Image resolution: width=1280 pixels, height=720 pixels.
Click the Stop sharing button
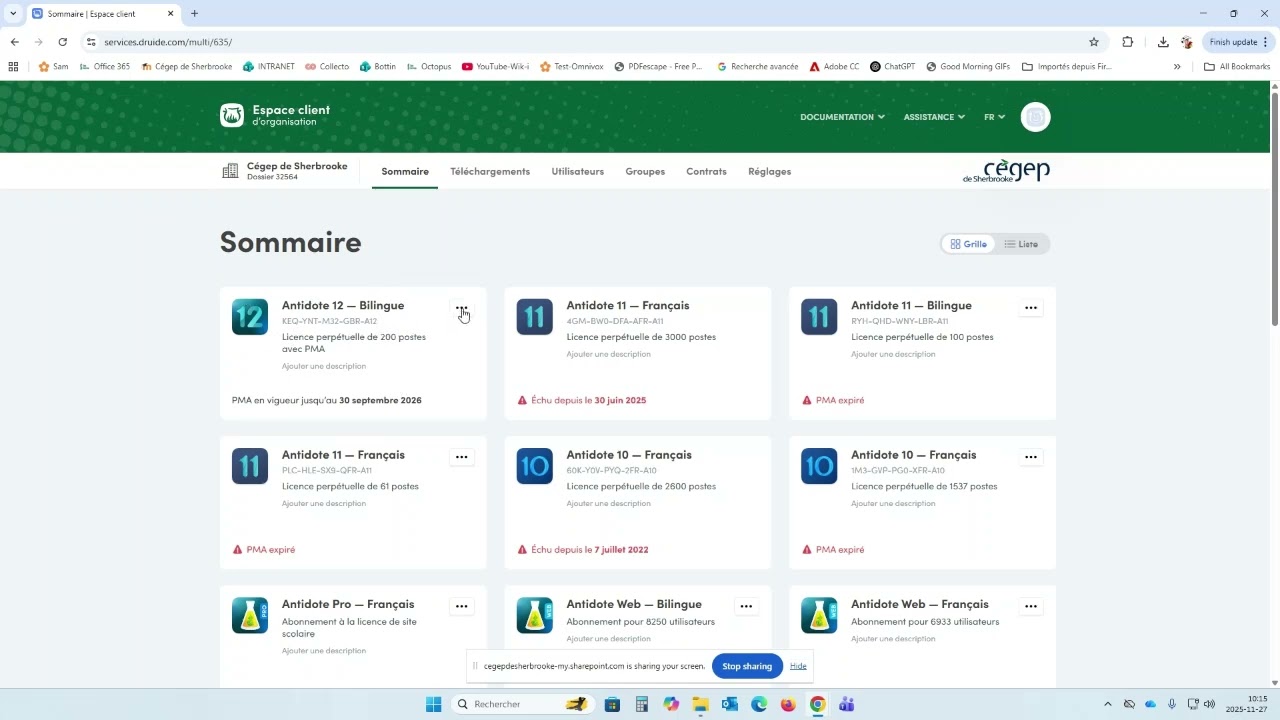tap(747, 666)
